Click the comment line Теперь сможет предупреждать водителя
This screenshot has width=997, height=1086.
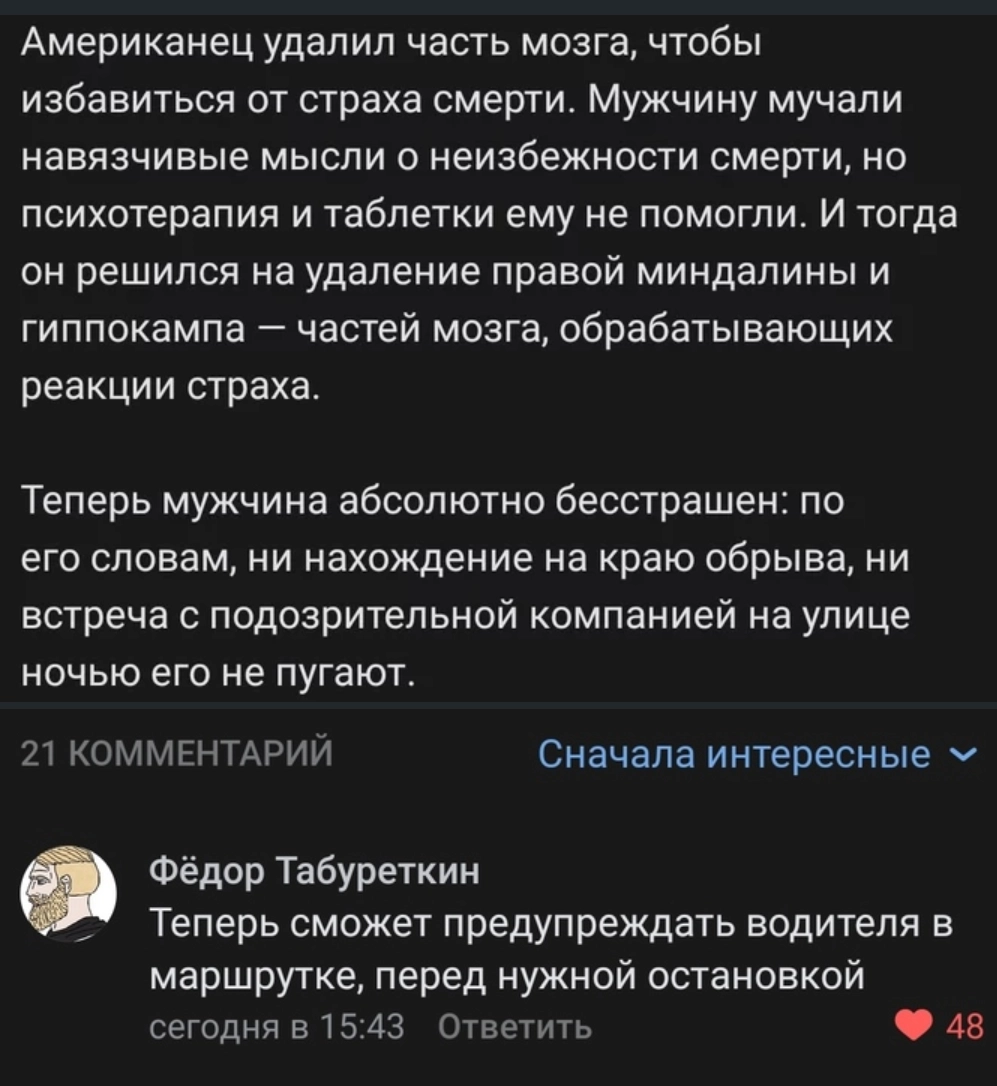548,925
